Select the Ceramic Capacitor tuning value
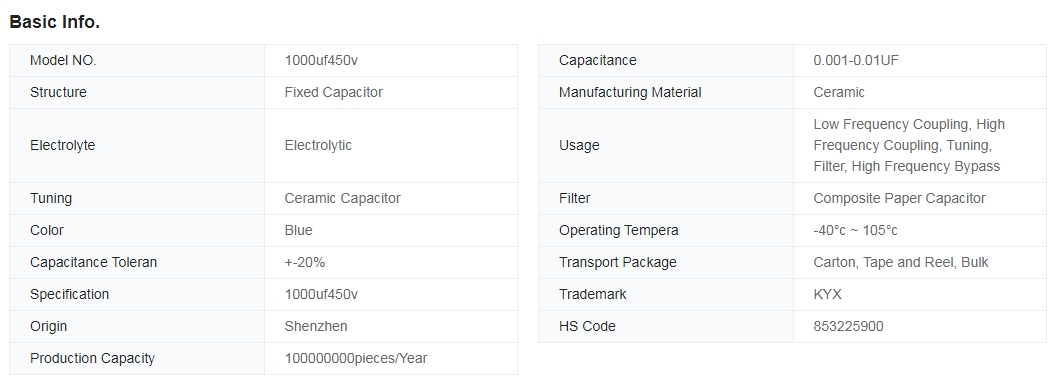This screenshot has height=380, width=1058. pyautogui.click(x=342, y=198)
